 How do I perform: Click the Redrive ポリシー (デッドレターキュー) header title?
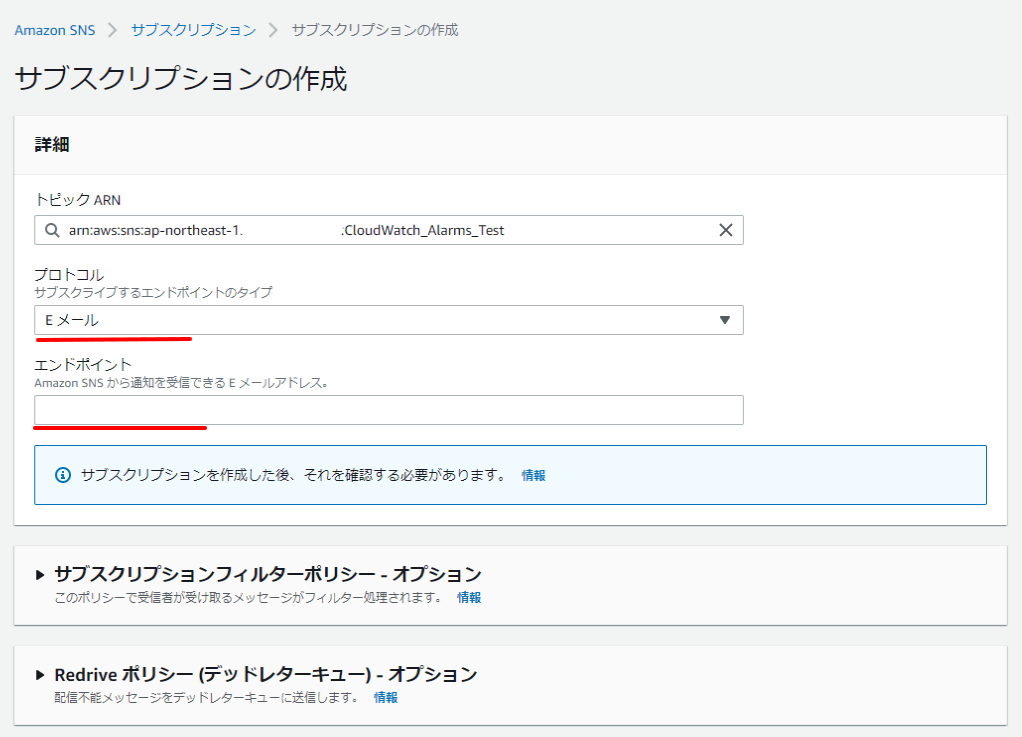tap(265, 675)
